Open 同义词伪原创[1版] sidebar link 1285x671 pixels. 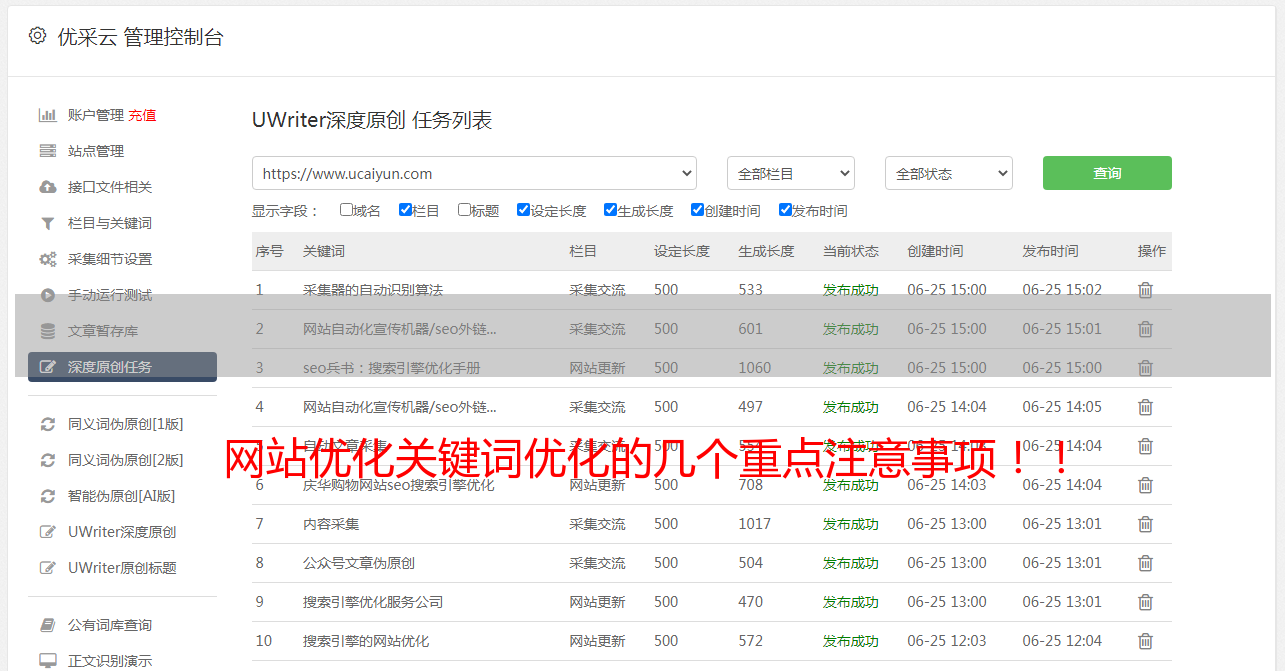[126, 424]
